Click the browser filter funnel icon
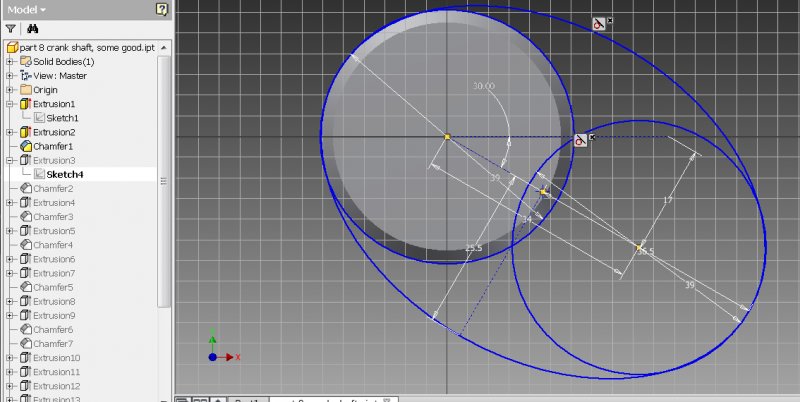Viewport: 800px width, 402px height. (x=10, y=29)
